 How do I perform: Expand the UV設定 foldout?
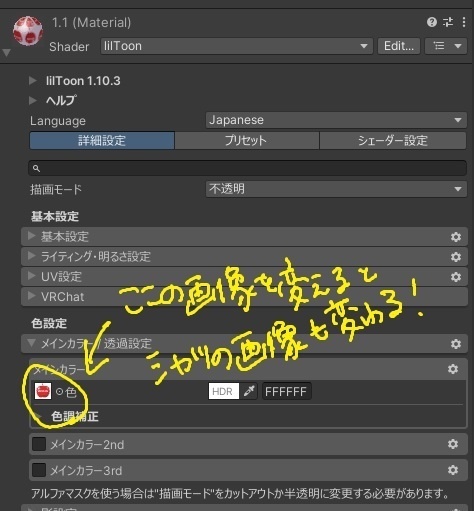coord(244,277)
